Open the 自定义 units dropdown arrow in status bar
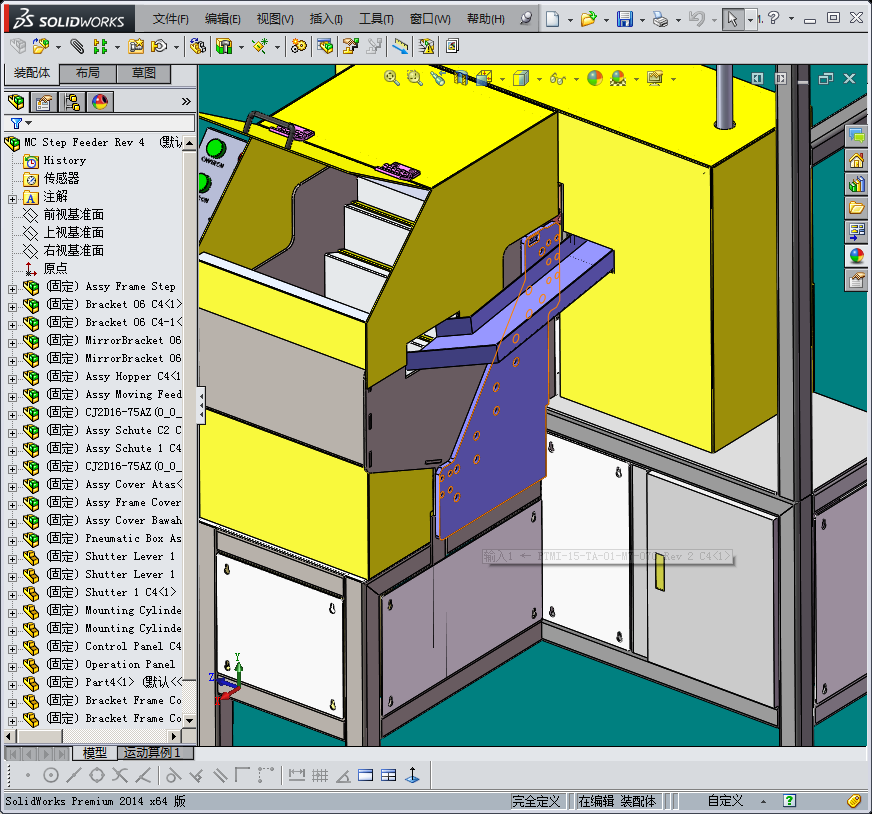This screenshot has width=872, height=814. [763, 801]
